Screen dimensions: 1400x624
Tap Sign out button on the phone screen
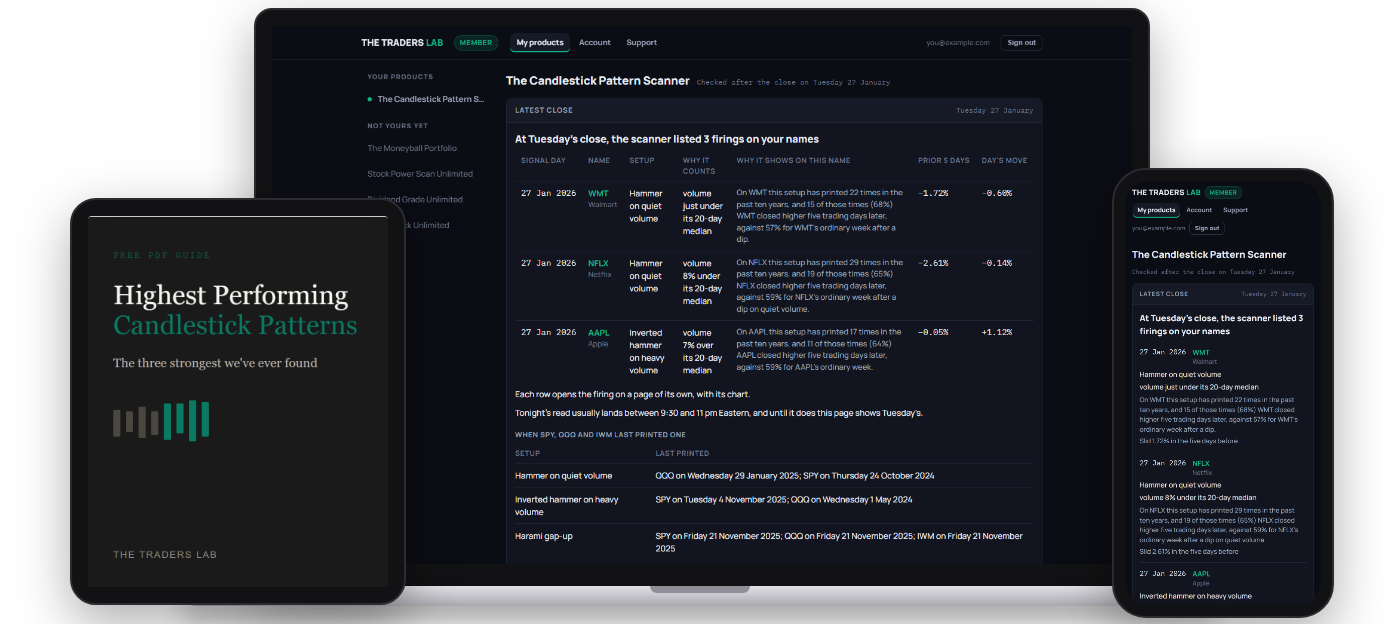pyautogui.click(x=1207, y=228)
